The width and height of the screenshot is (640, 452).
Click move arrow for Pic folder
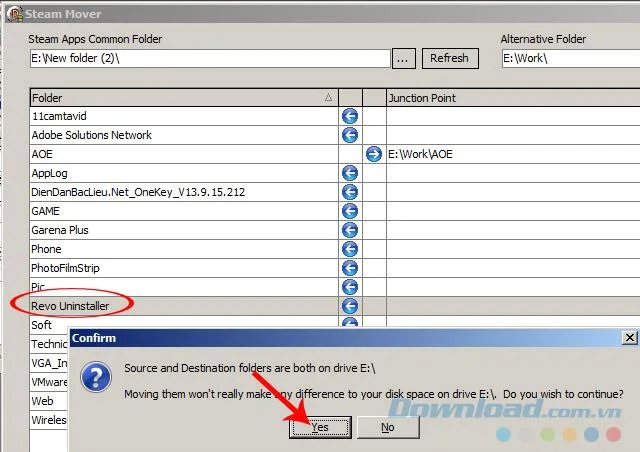[x=350, y=287]
